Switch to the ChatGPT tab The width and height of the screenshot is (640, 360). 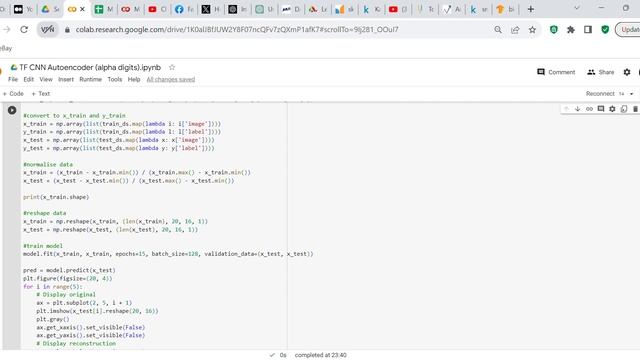pyautogui.click(x=238, y=9)
